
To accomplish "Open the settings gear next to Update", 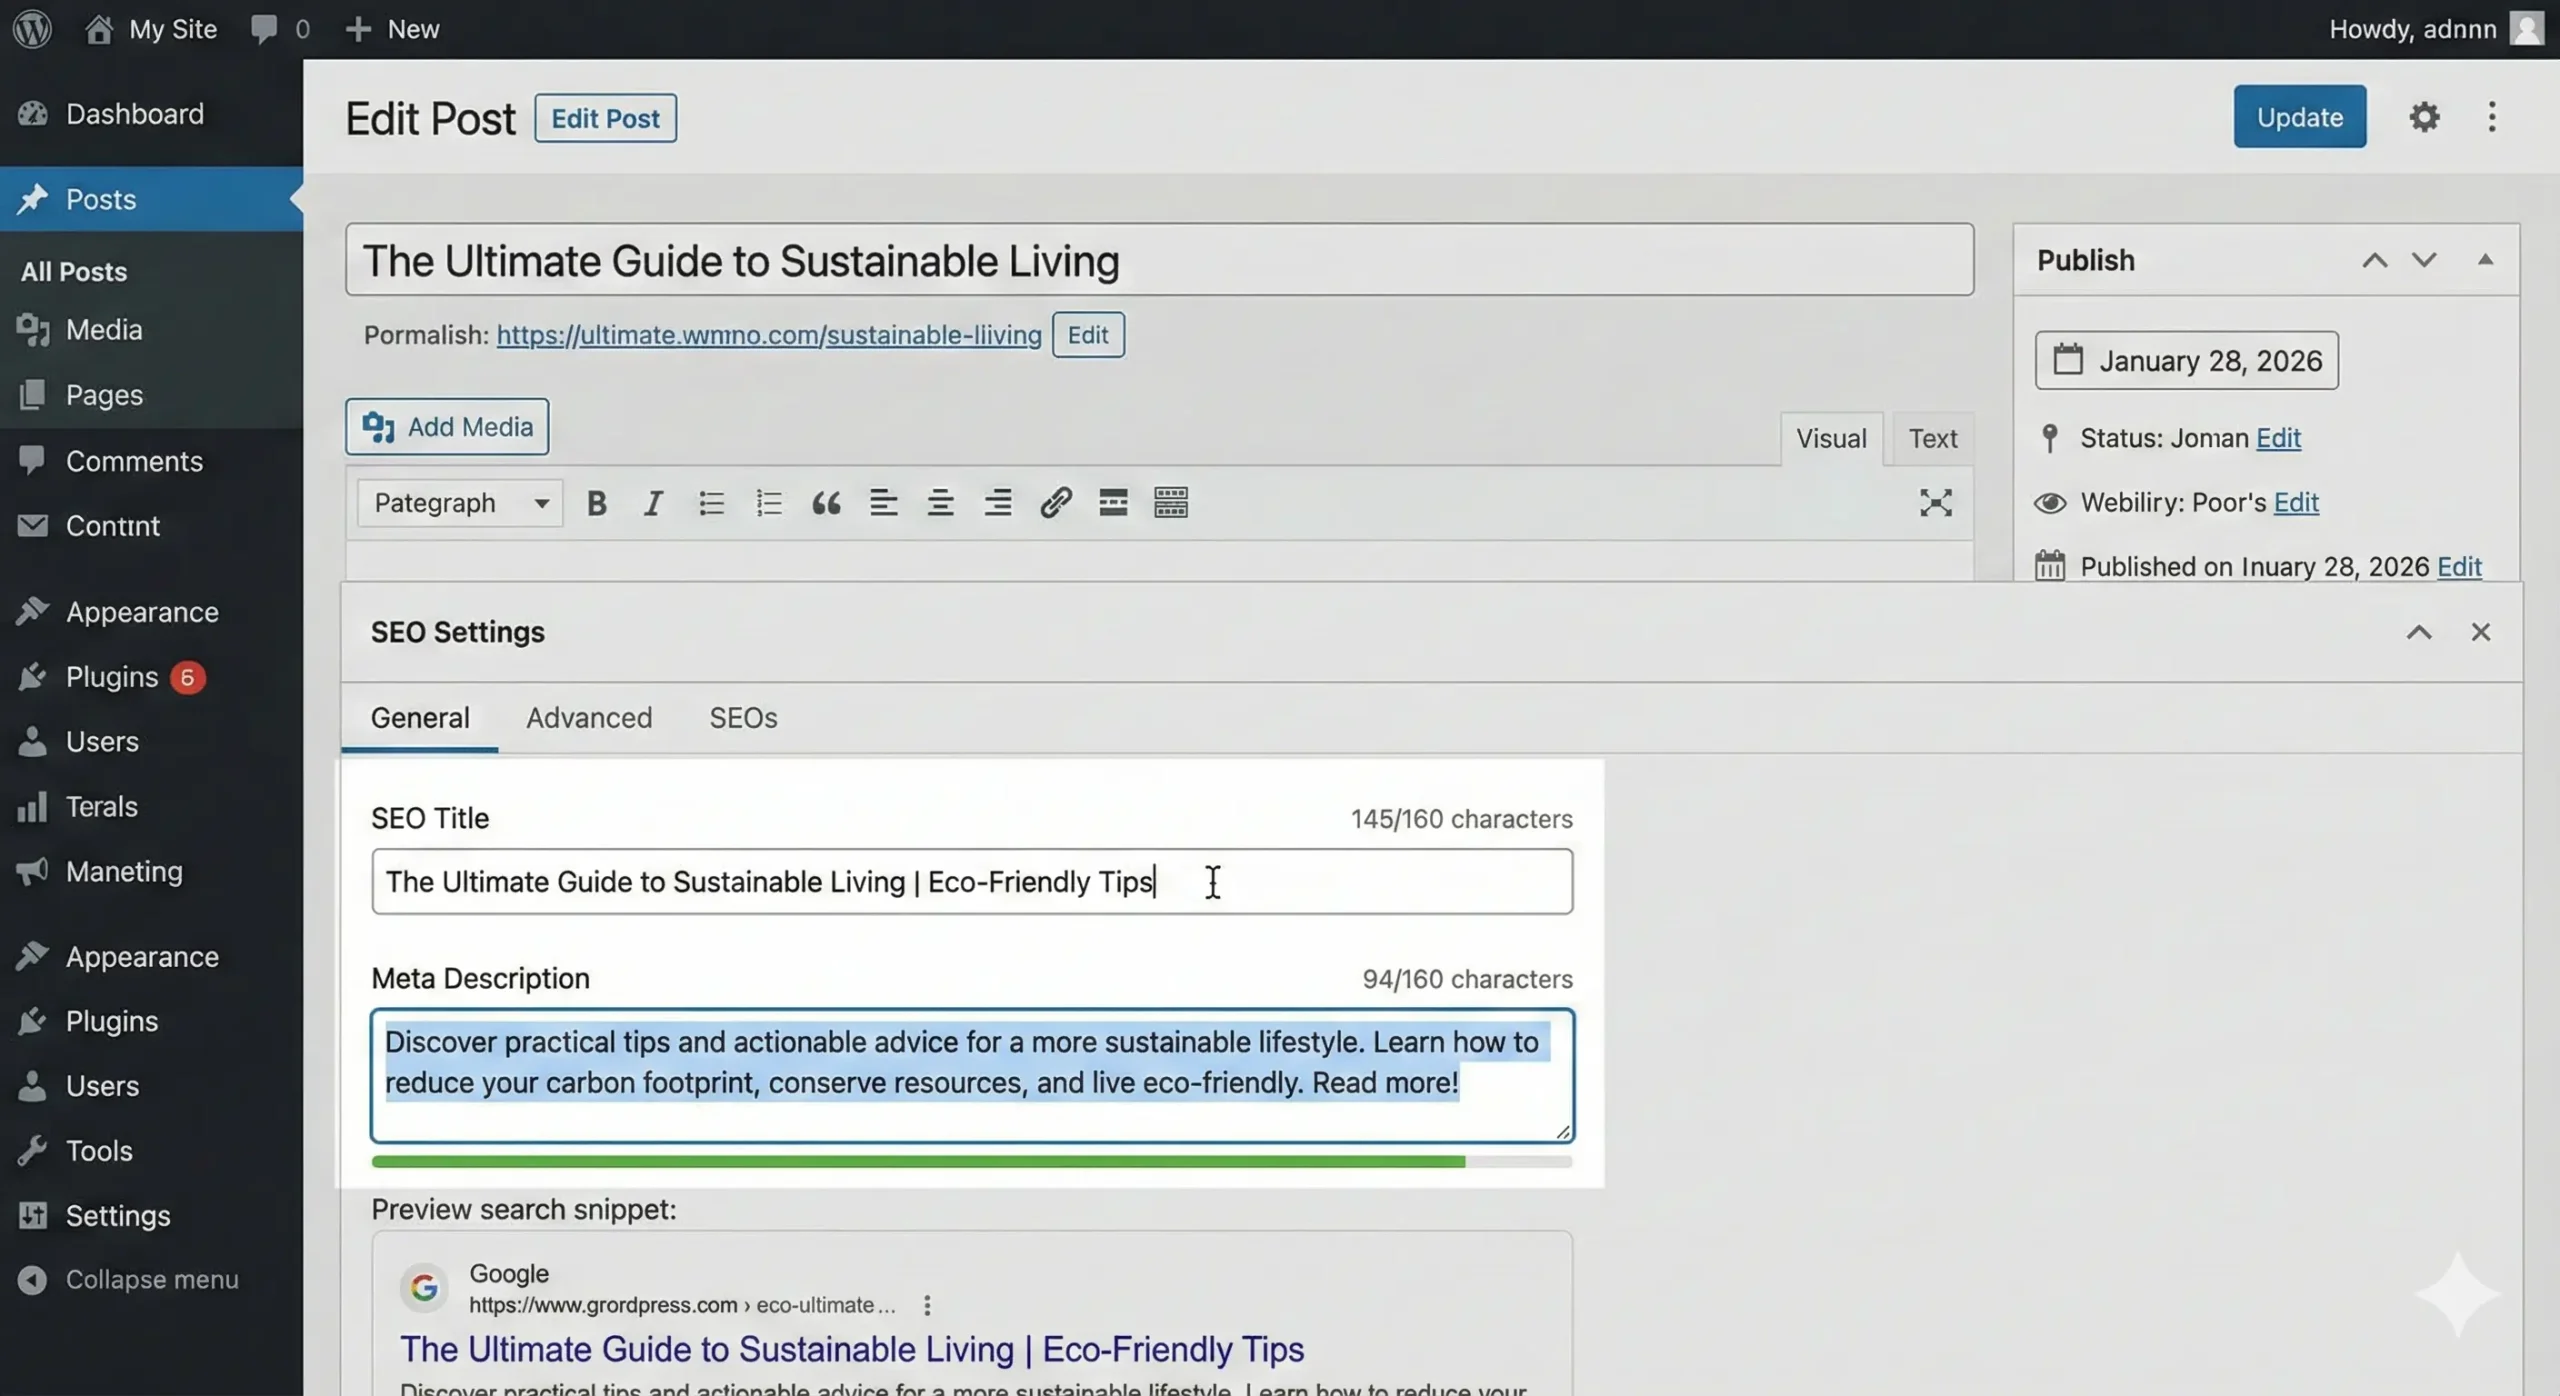I will (2423, 117).
